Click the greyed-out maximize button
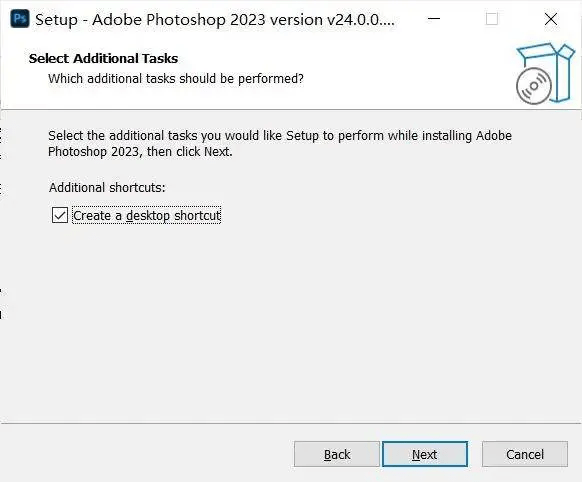 coord(492,19)
